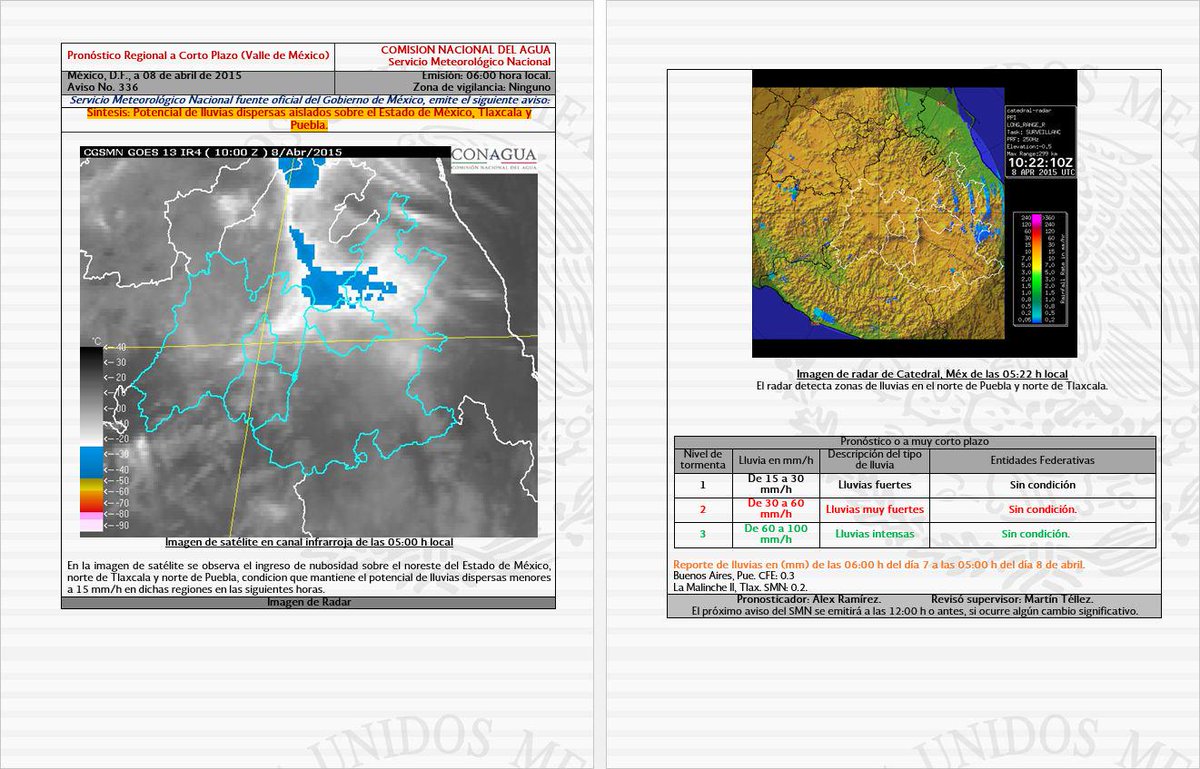The image size is (1200, 769).
Task: Select the title "Pronóstico Regional a Corto Plazo (Valle de México)"
Action: pos(196,56)
